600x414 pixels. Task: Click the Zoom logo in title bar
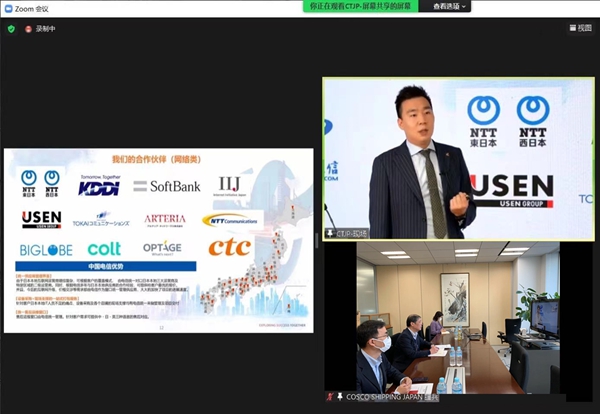[8, 7]
